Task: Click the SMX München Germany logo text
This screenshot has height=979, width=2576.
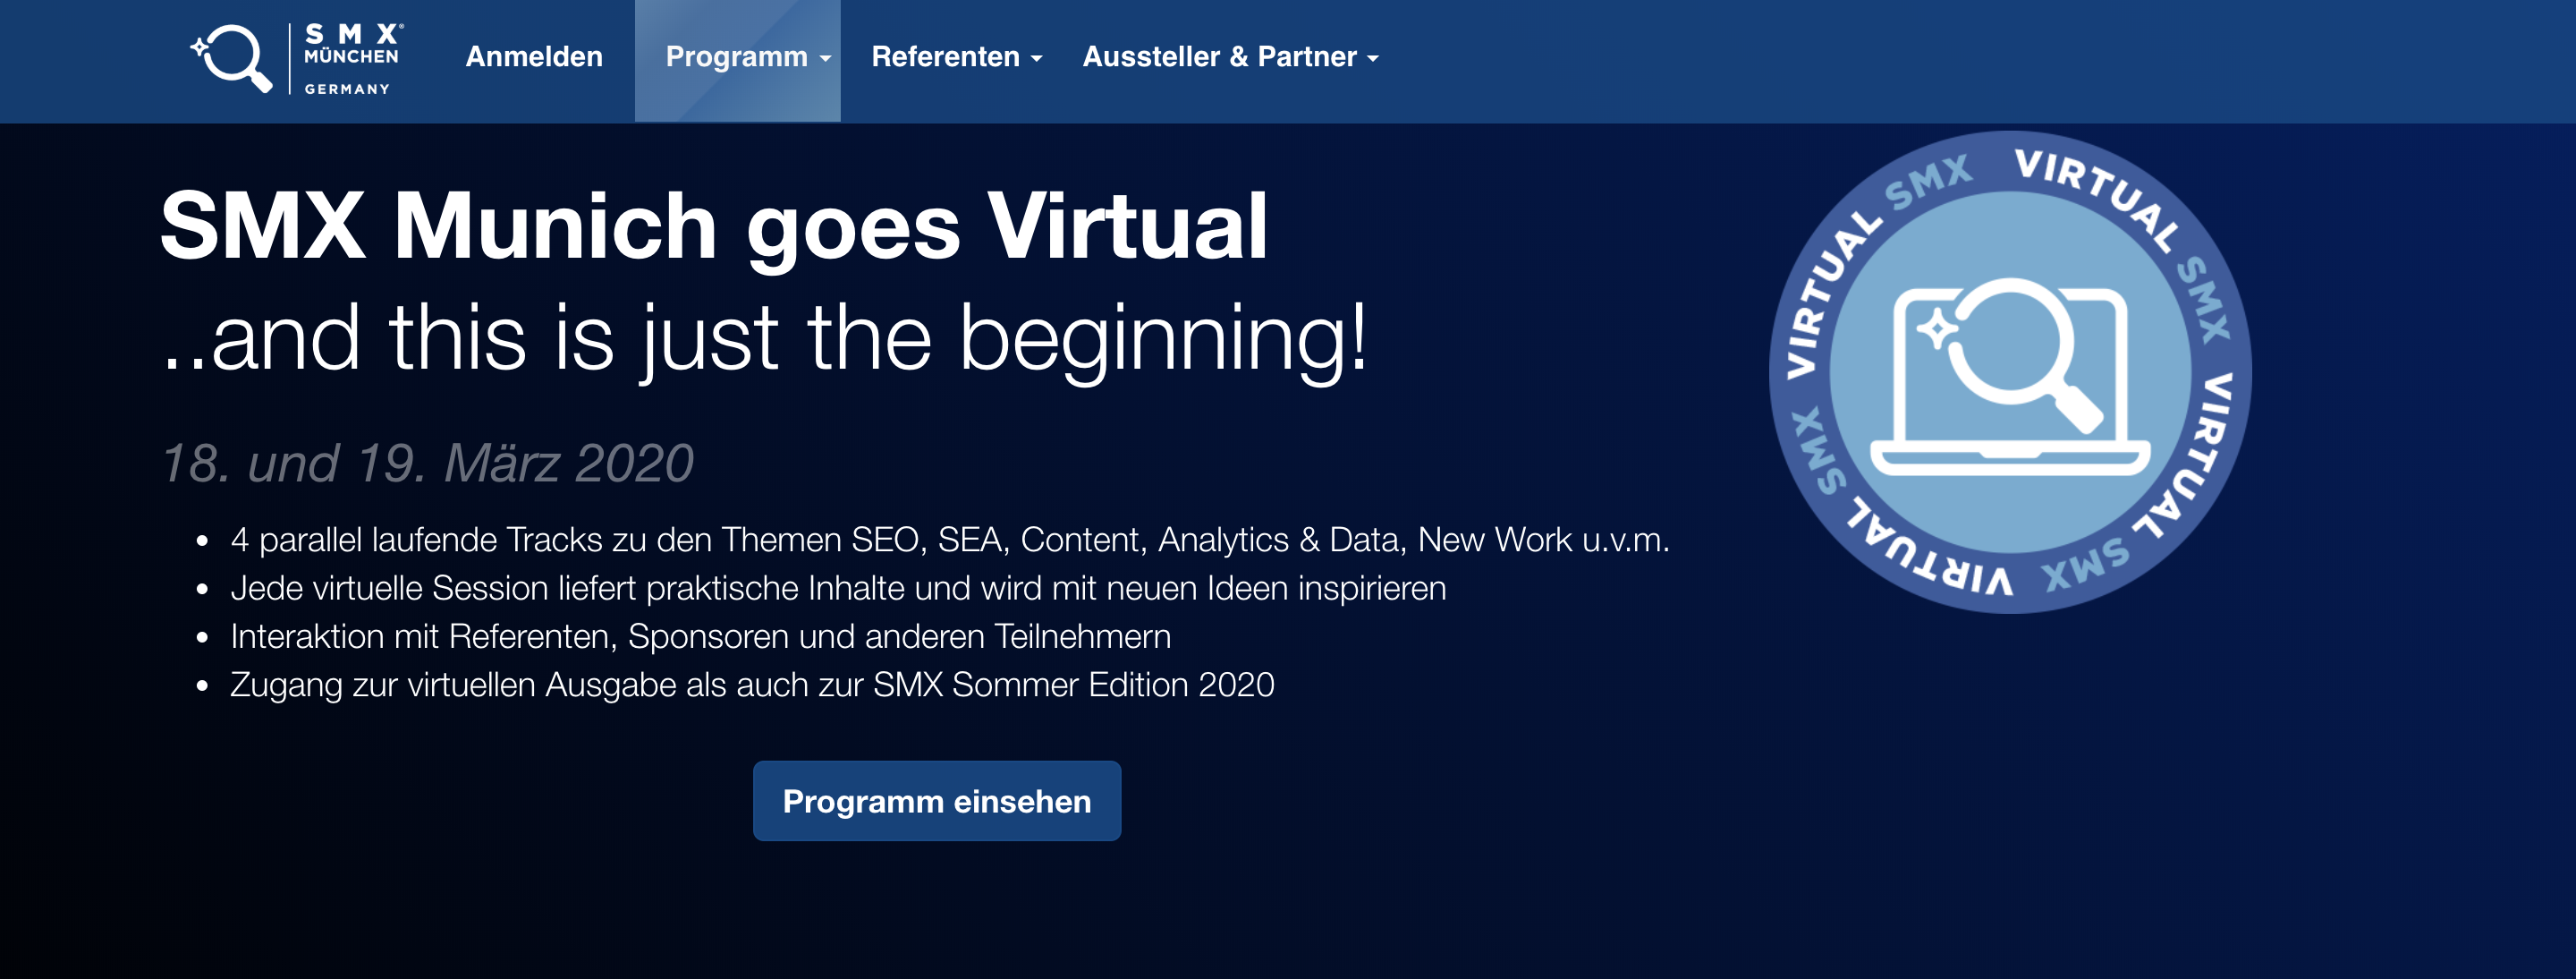Action: (353, 60)
